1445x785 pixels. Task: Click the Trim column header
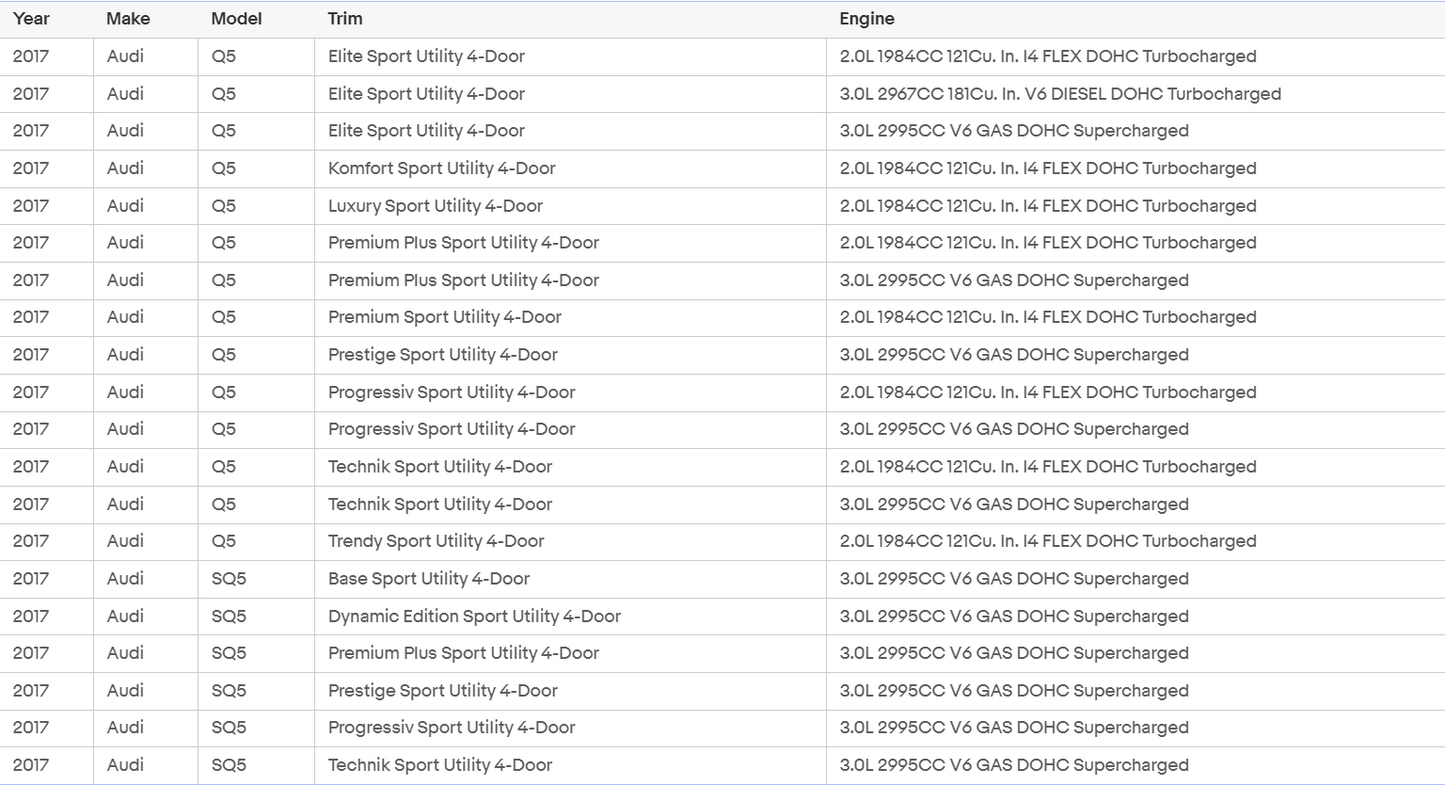point(571,19)
